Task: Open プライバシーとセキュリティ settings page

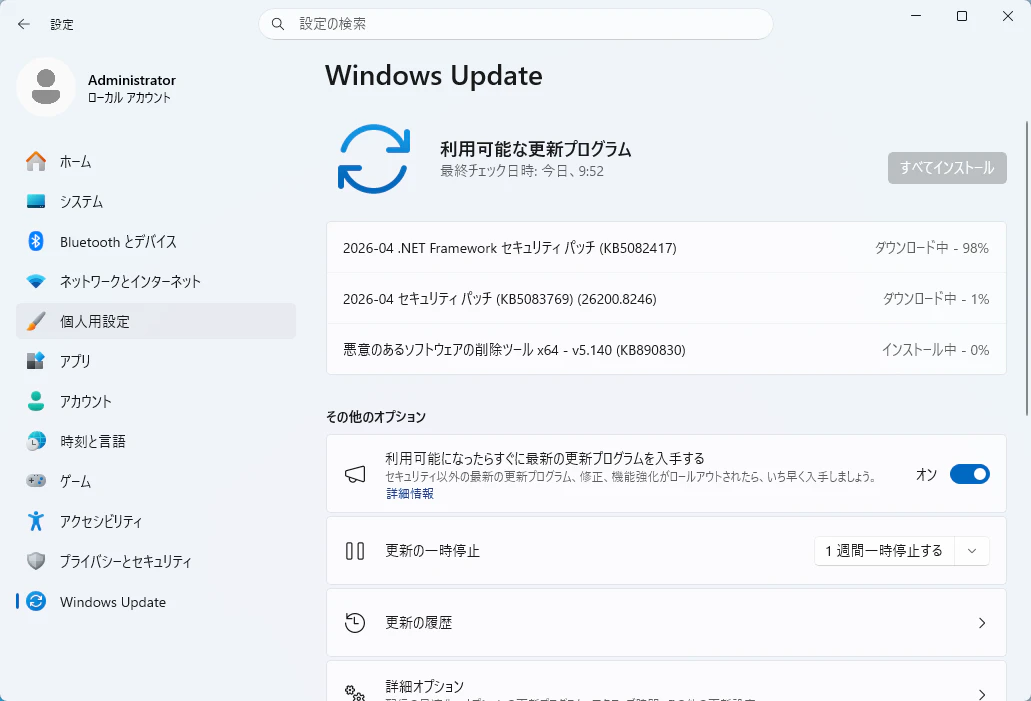Action: pyautogui.click(x=156, y=561)
